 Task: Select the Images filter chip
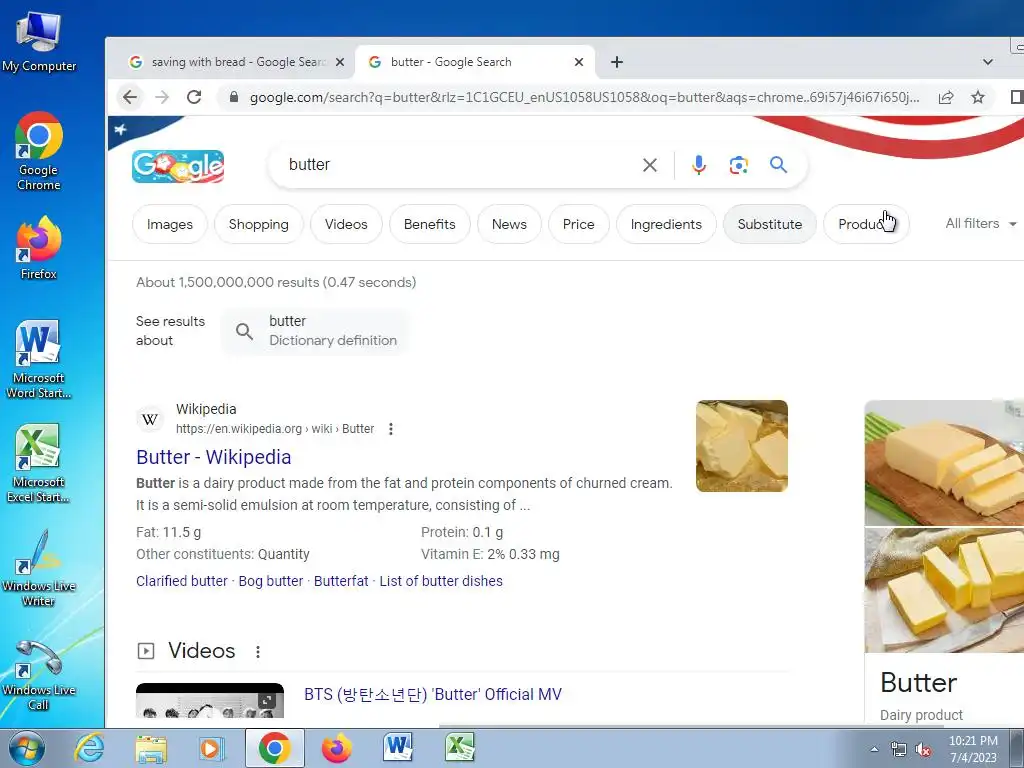click(x=170, y=224)
